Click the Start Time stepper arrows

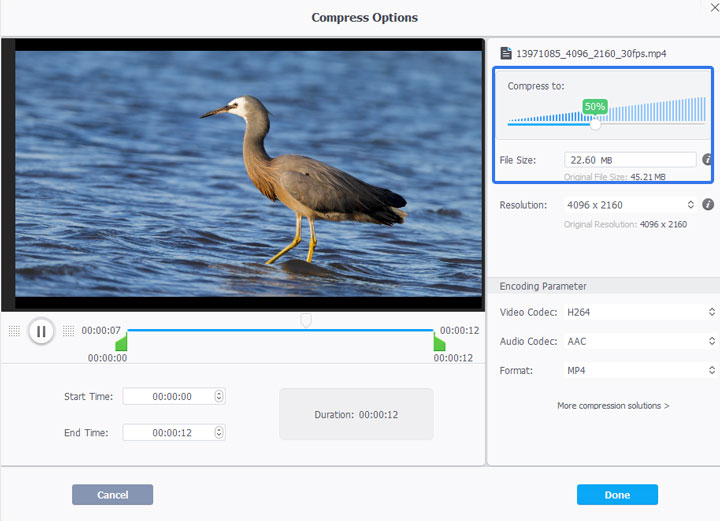point(219,396)
